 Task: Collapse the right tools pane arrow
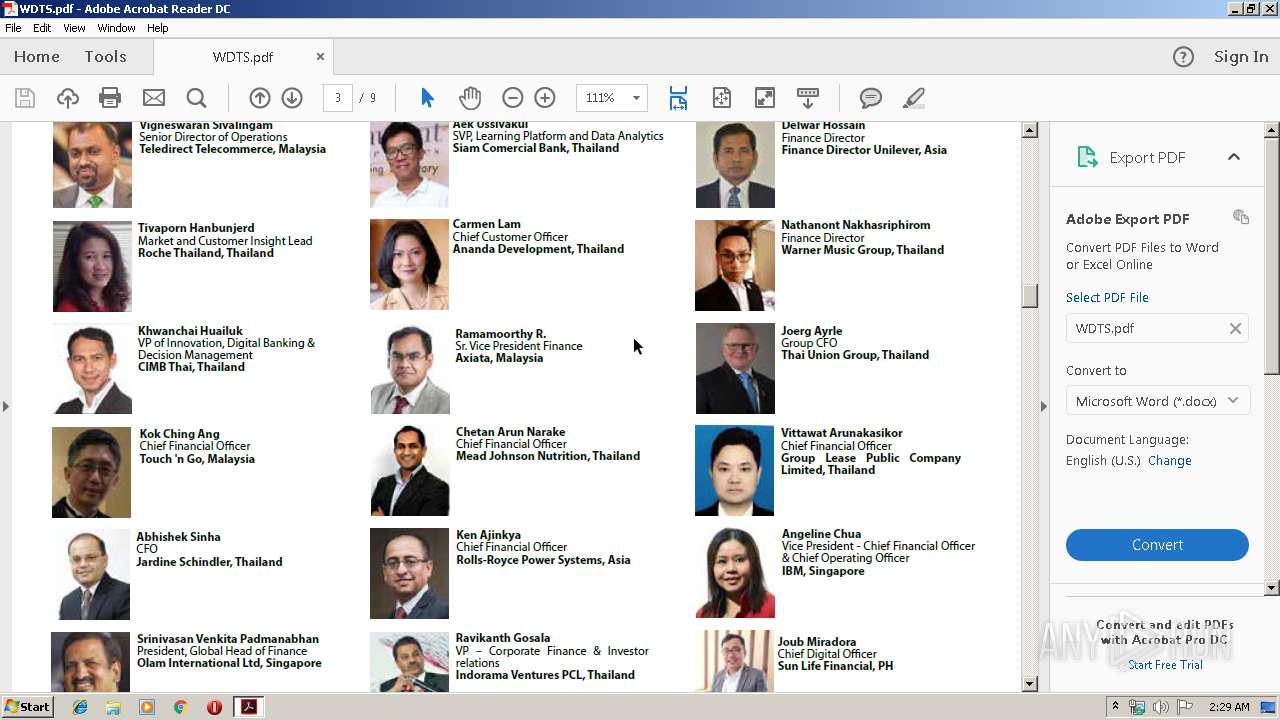[1044, 406]
